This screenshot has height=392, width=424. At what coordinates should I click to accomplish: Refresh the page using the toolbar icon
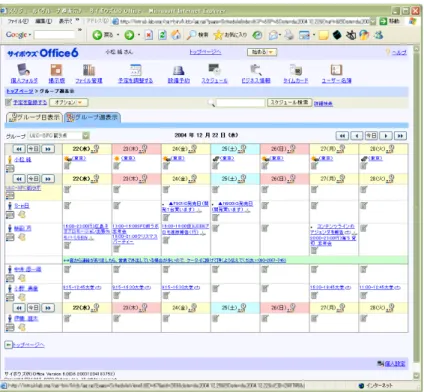point(162,35)
